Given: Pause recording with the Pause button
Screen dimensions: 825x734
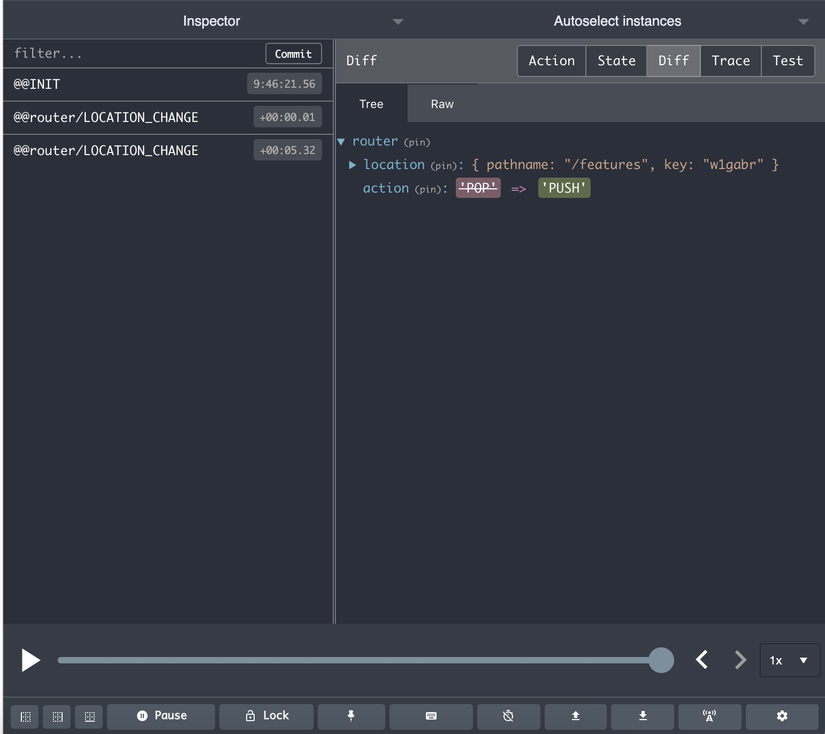Looking at the screenshot, I should tap(161, 716).
